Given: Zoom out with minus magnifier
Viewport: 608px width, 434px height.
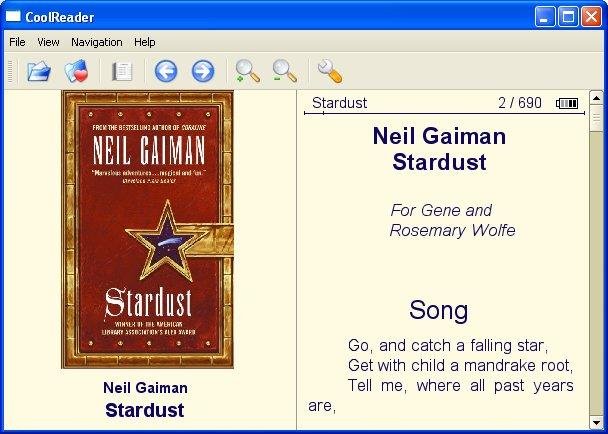Looking at the screenshot, I should point(285,71).
